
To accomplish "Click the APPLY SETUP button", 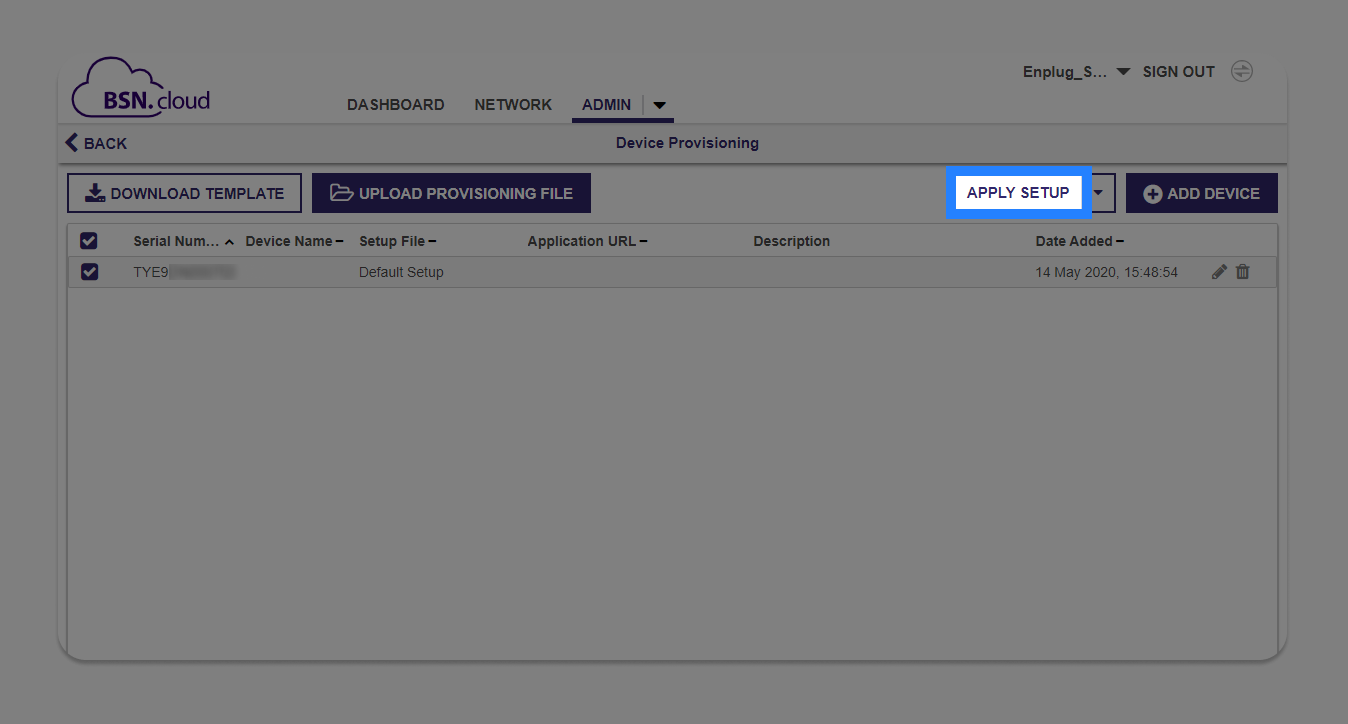I will click(x=1018, y=192).
